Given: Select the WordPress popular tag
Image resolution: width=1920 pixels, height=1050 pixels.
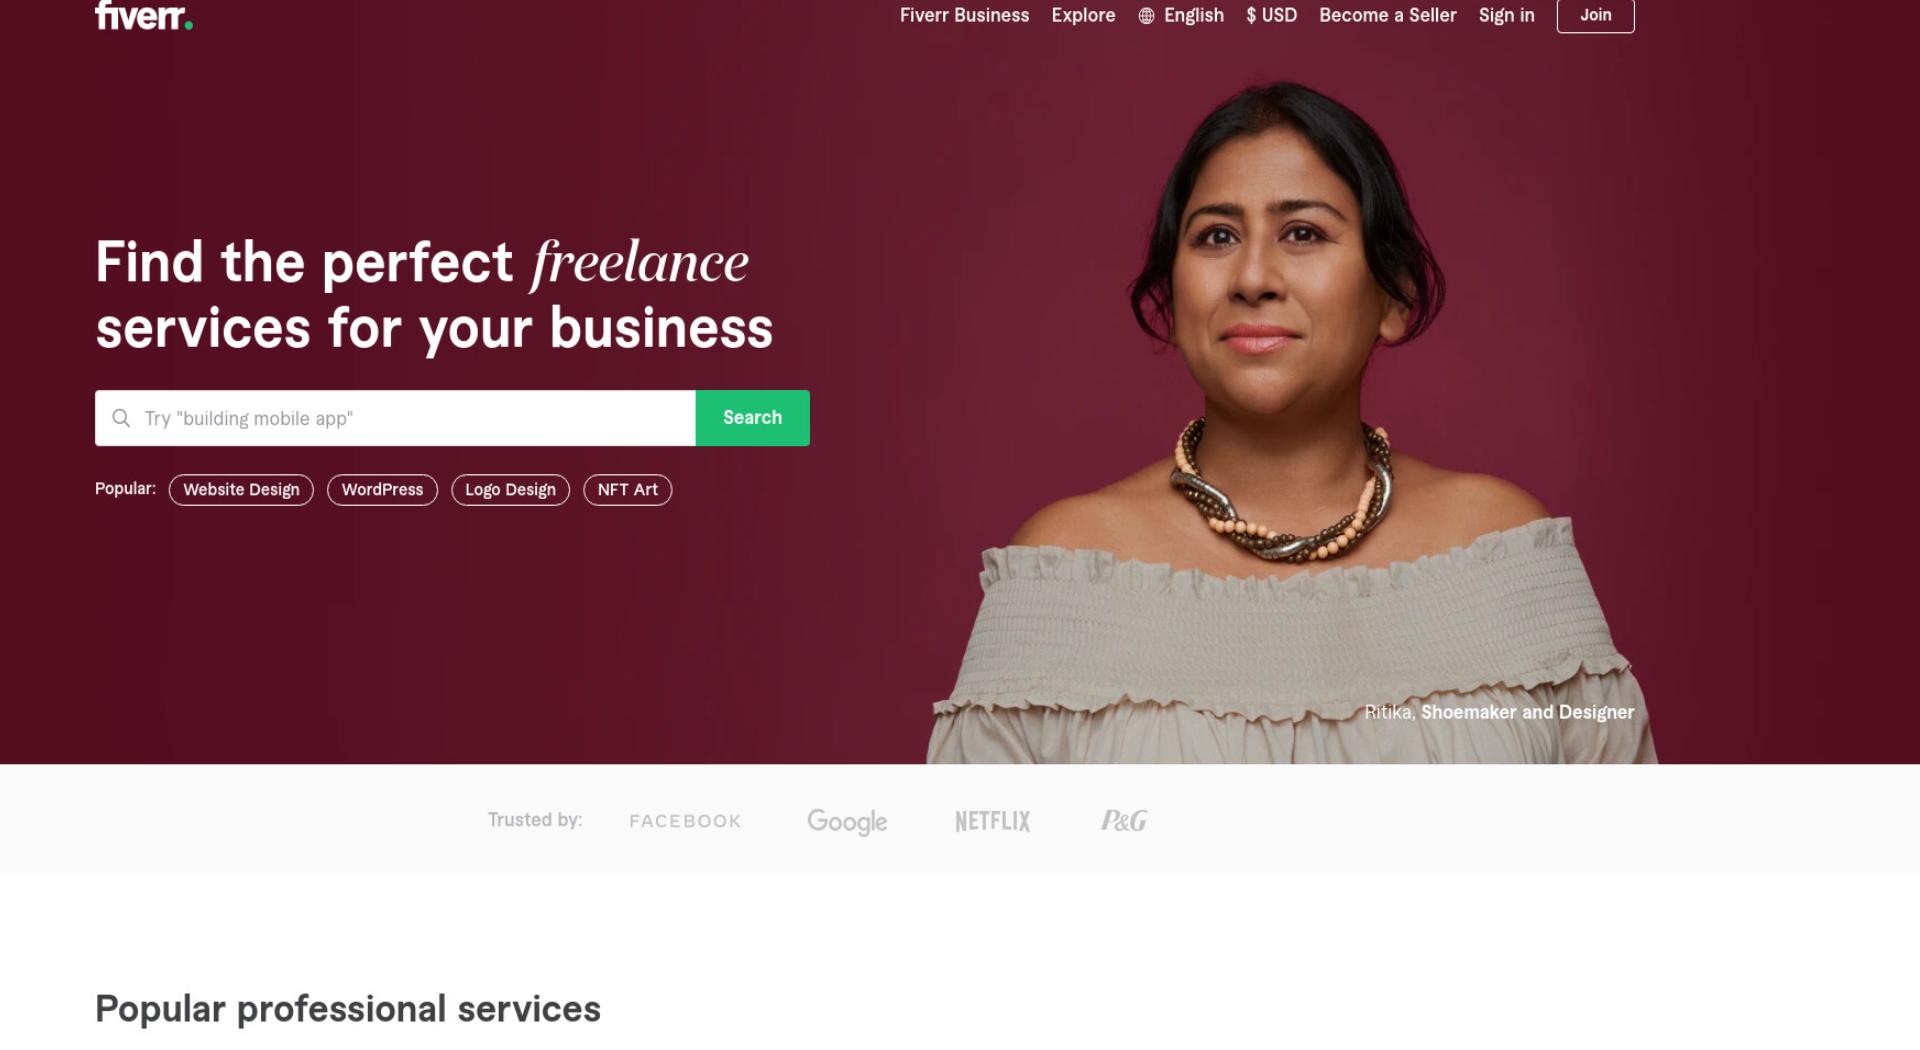Looking at the screenshot, I should coord(382,490).
